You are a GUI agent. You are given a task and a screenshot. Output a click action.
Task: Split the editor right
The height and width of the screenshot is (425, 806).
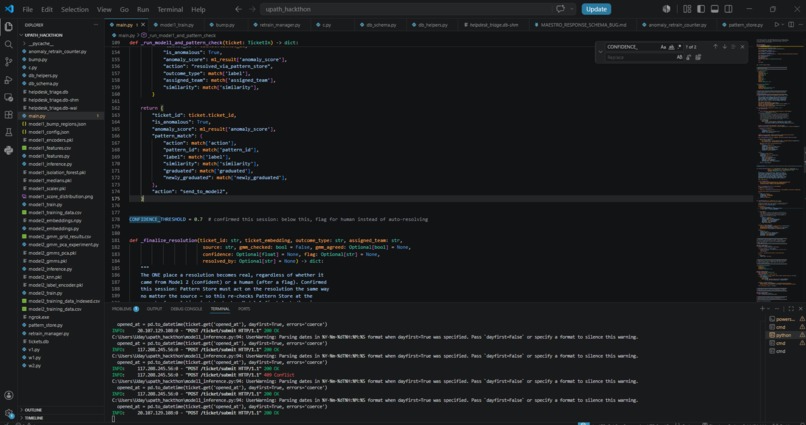[x=791, y=25]
